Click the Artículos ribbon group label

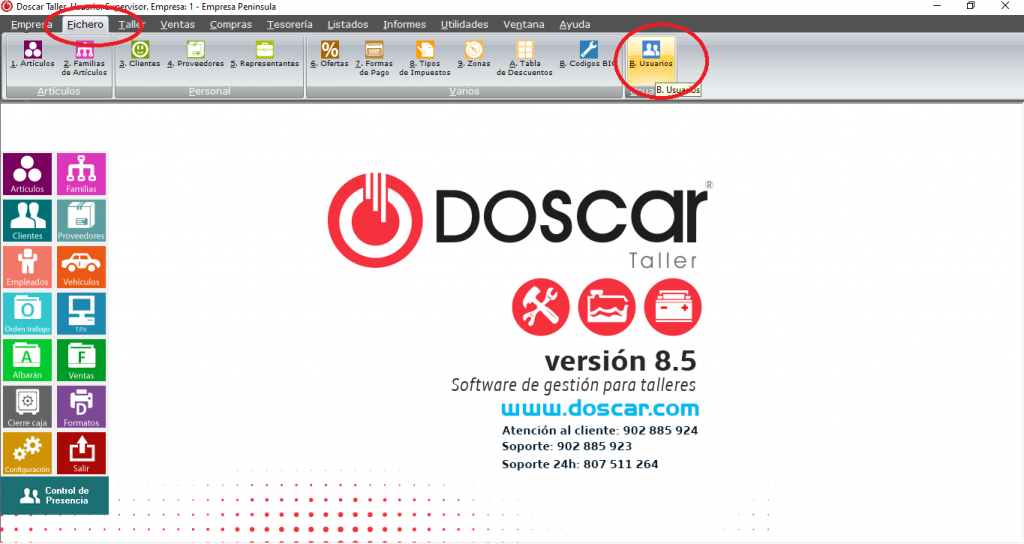coord(59,91)
